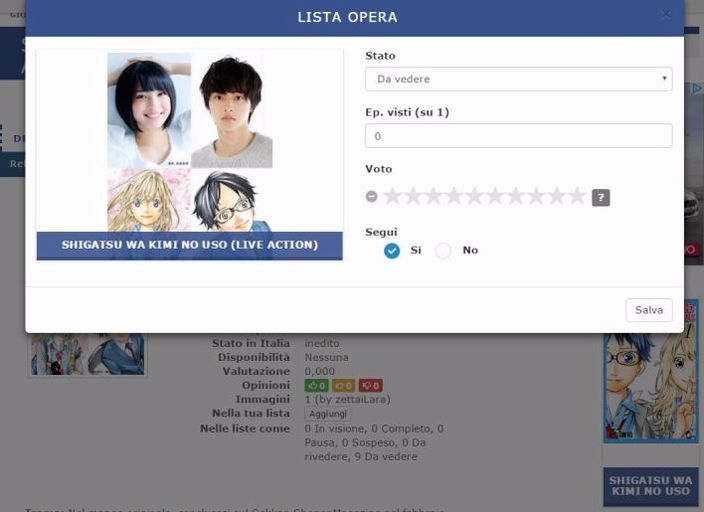
Task: Rate with the second star
Action: pyautogui.click(x=413, y=196)
